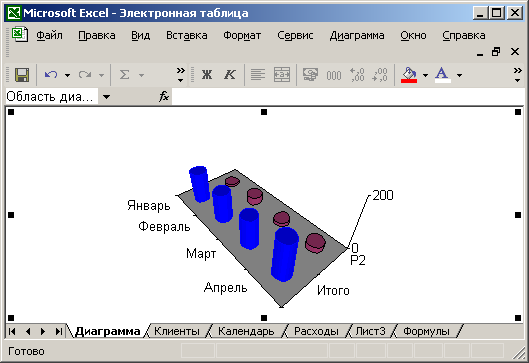Click inside the formula bar field

[347, 97]
